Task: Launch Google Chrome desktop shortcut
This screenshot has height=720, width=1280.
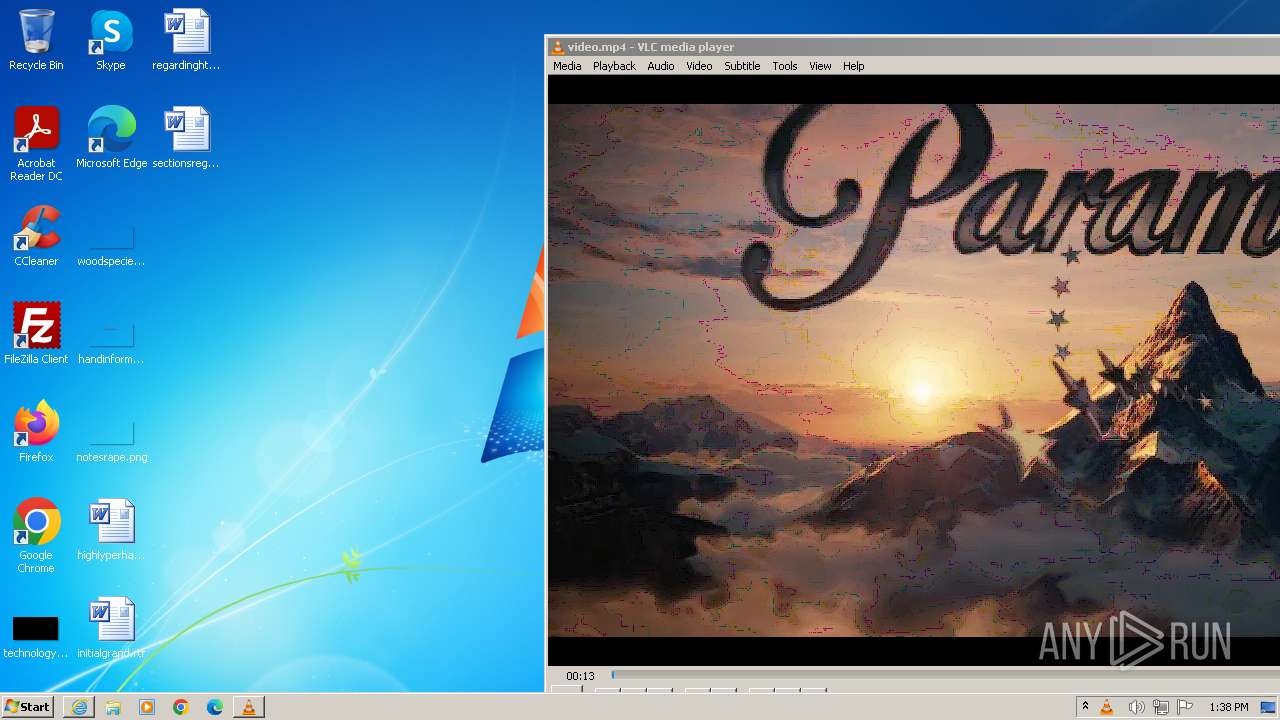Action: pyautogui.click(x=36, y=536)
